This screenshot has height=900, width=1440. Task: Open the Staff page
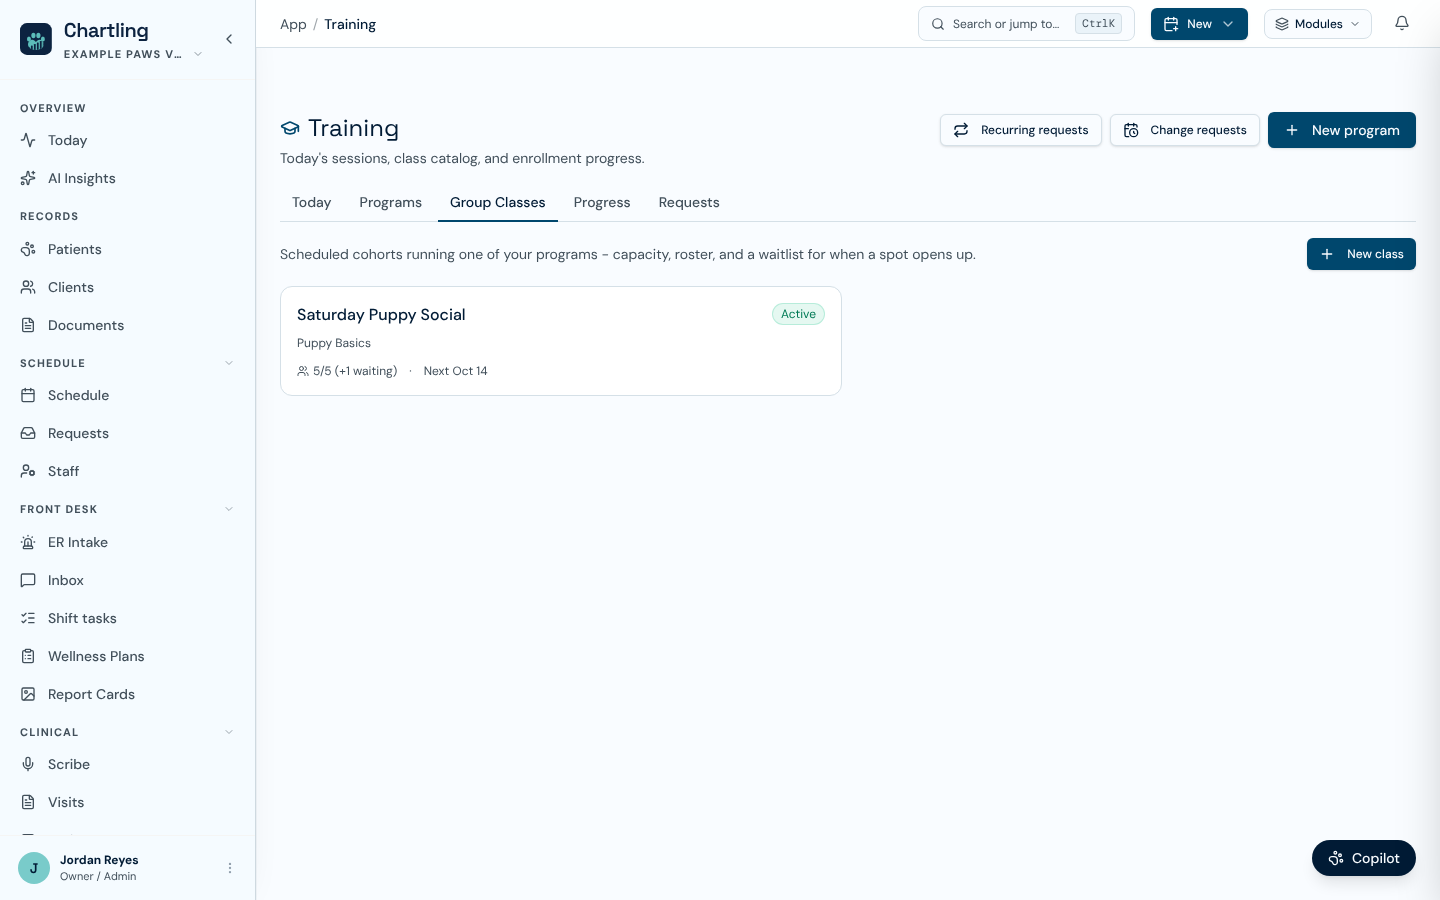click(x=128, y=471)
